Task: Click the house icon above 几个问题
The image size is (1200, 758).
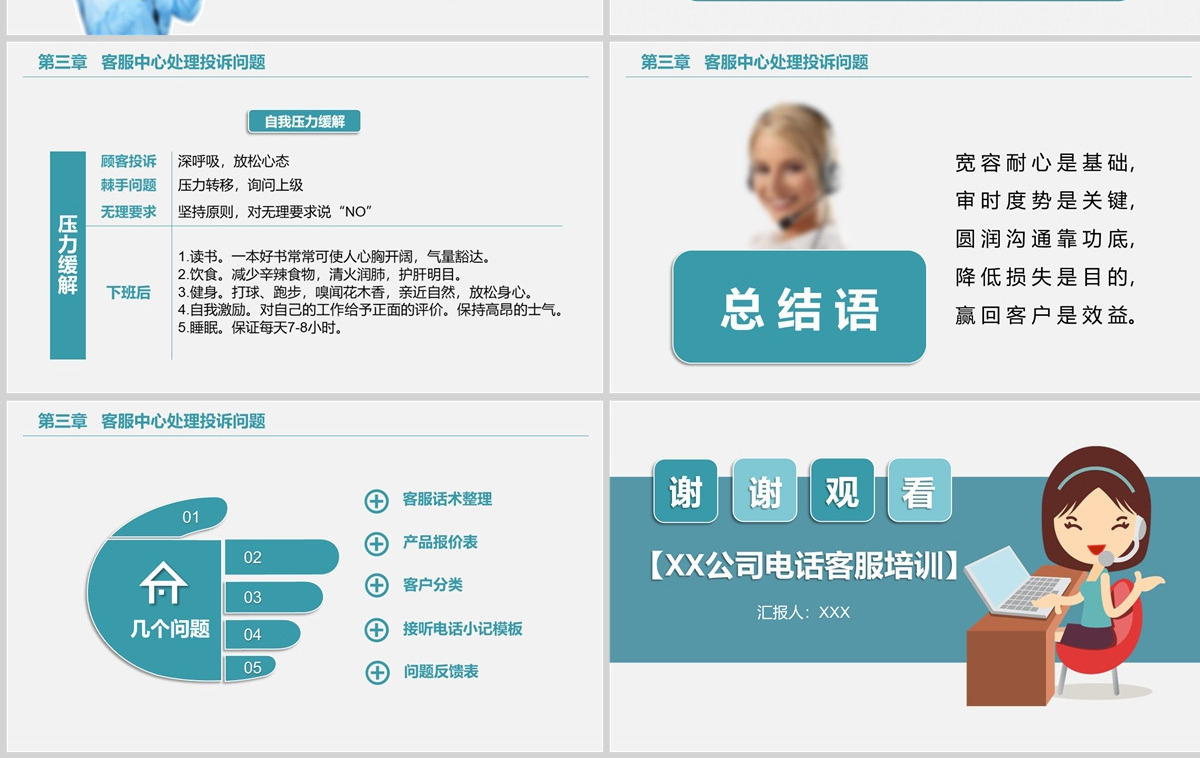Action: 163,582
